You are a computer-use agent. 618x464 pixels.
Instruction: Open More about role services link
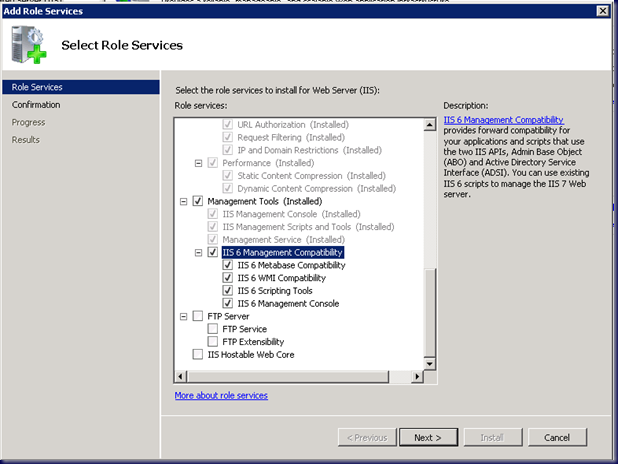(221, 395)
